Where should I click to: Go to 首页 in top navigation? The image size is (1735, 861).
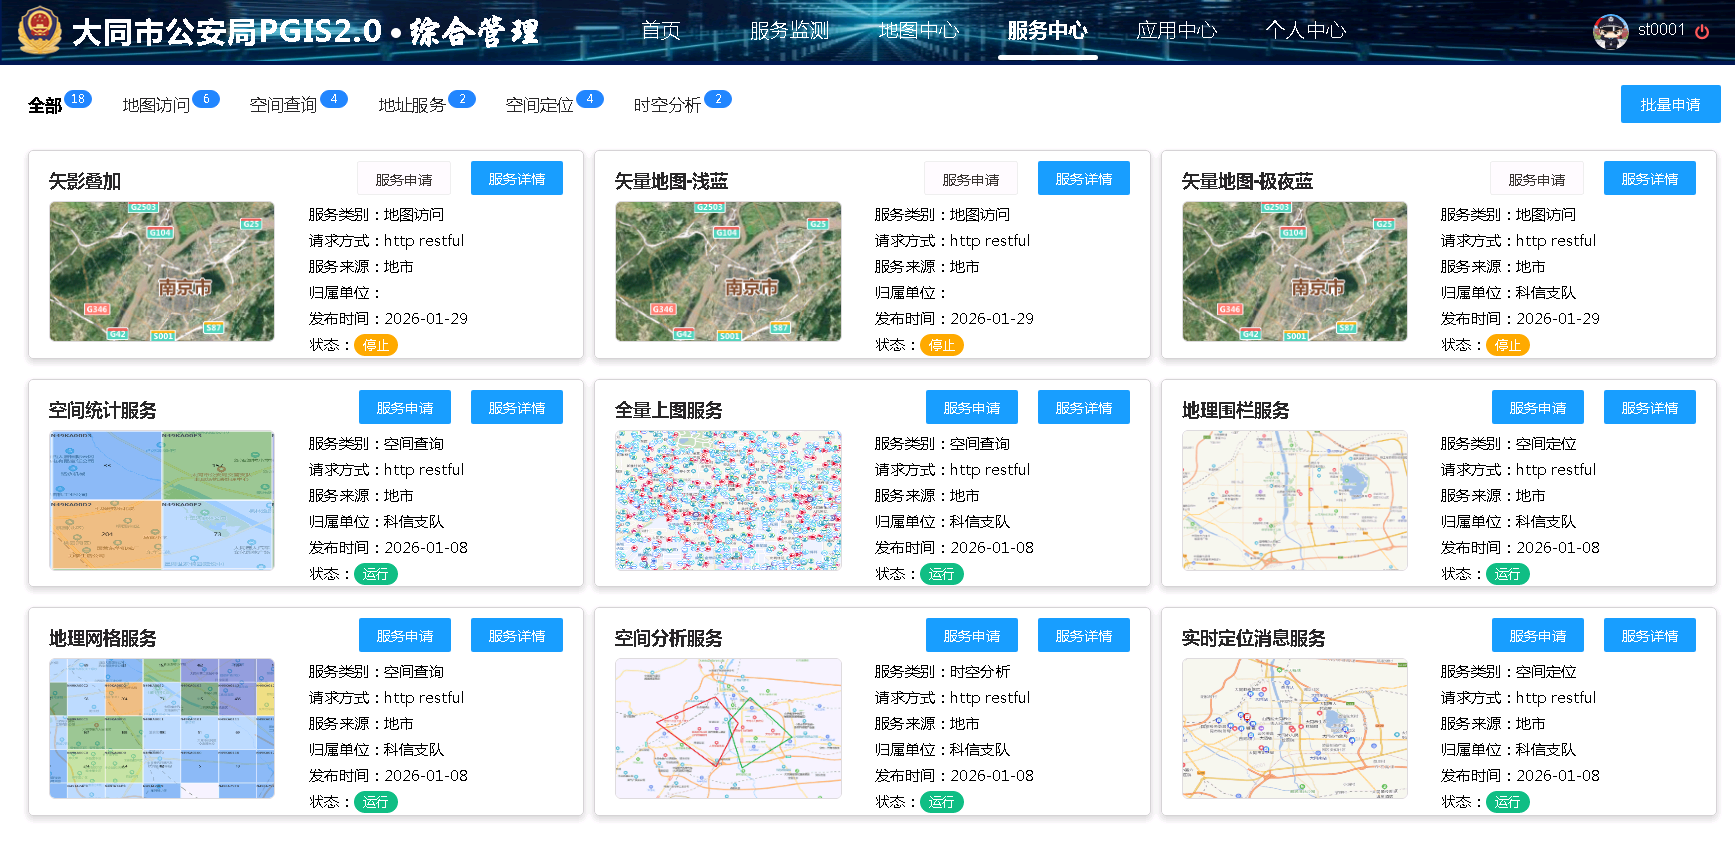tap(661, 31)
